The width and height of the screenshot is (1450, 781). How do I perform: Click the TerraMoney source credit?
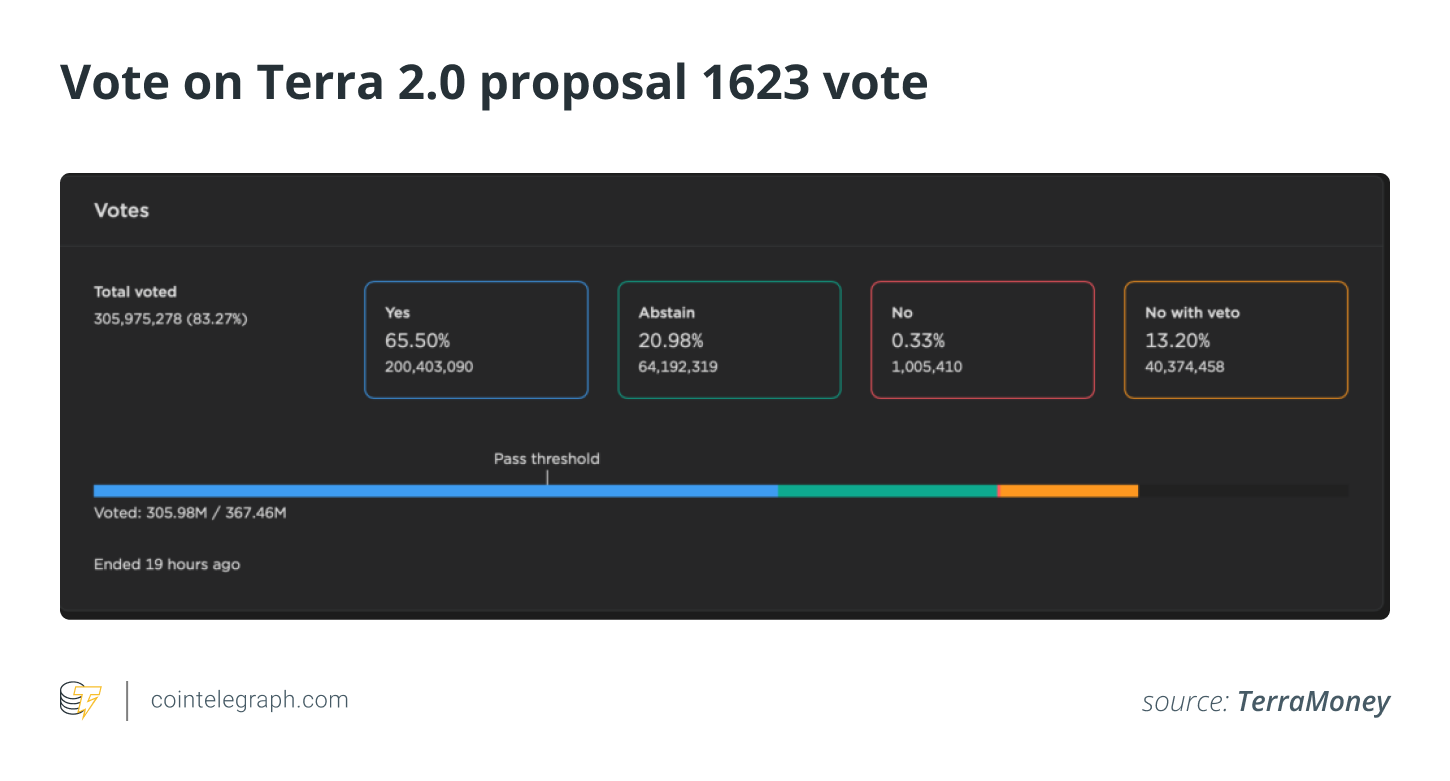[1313, 702]
